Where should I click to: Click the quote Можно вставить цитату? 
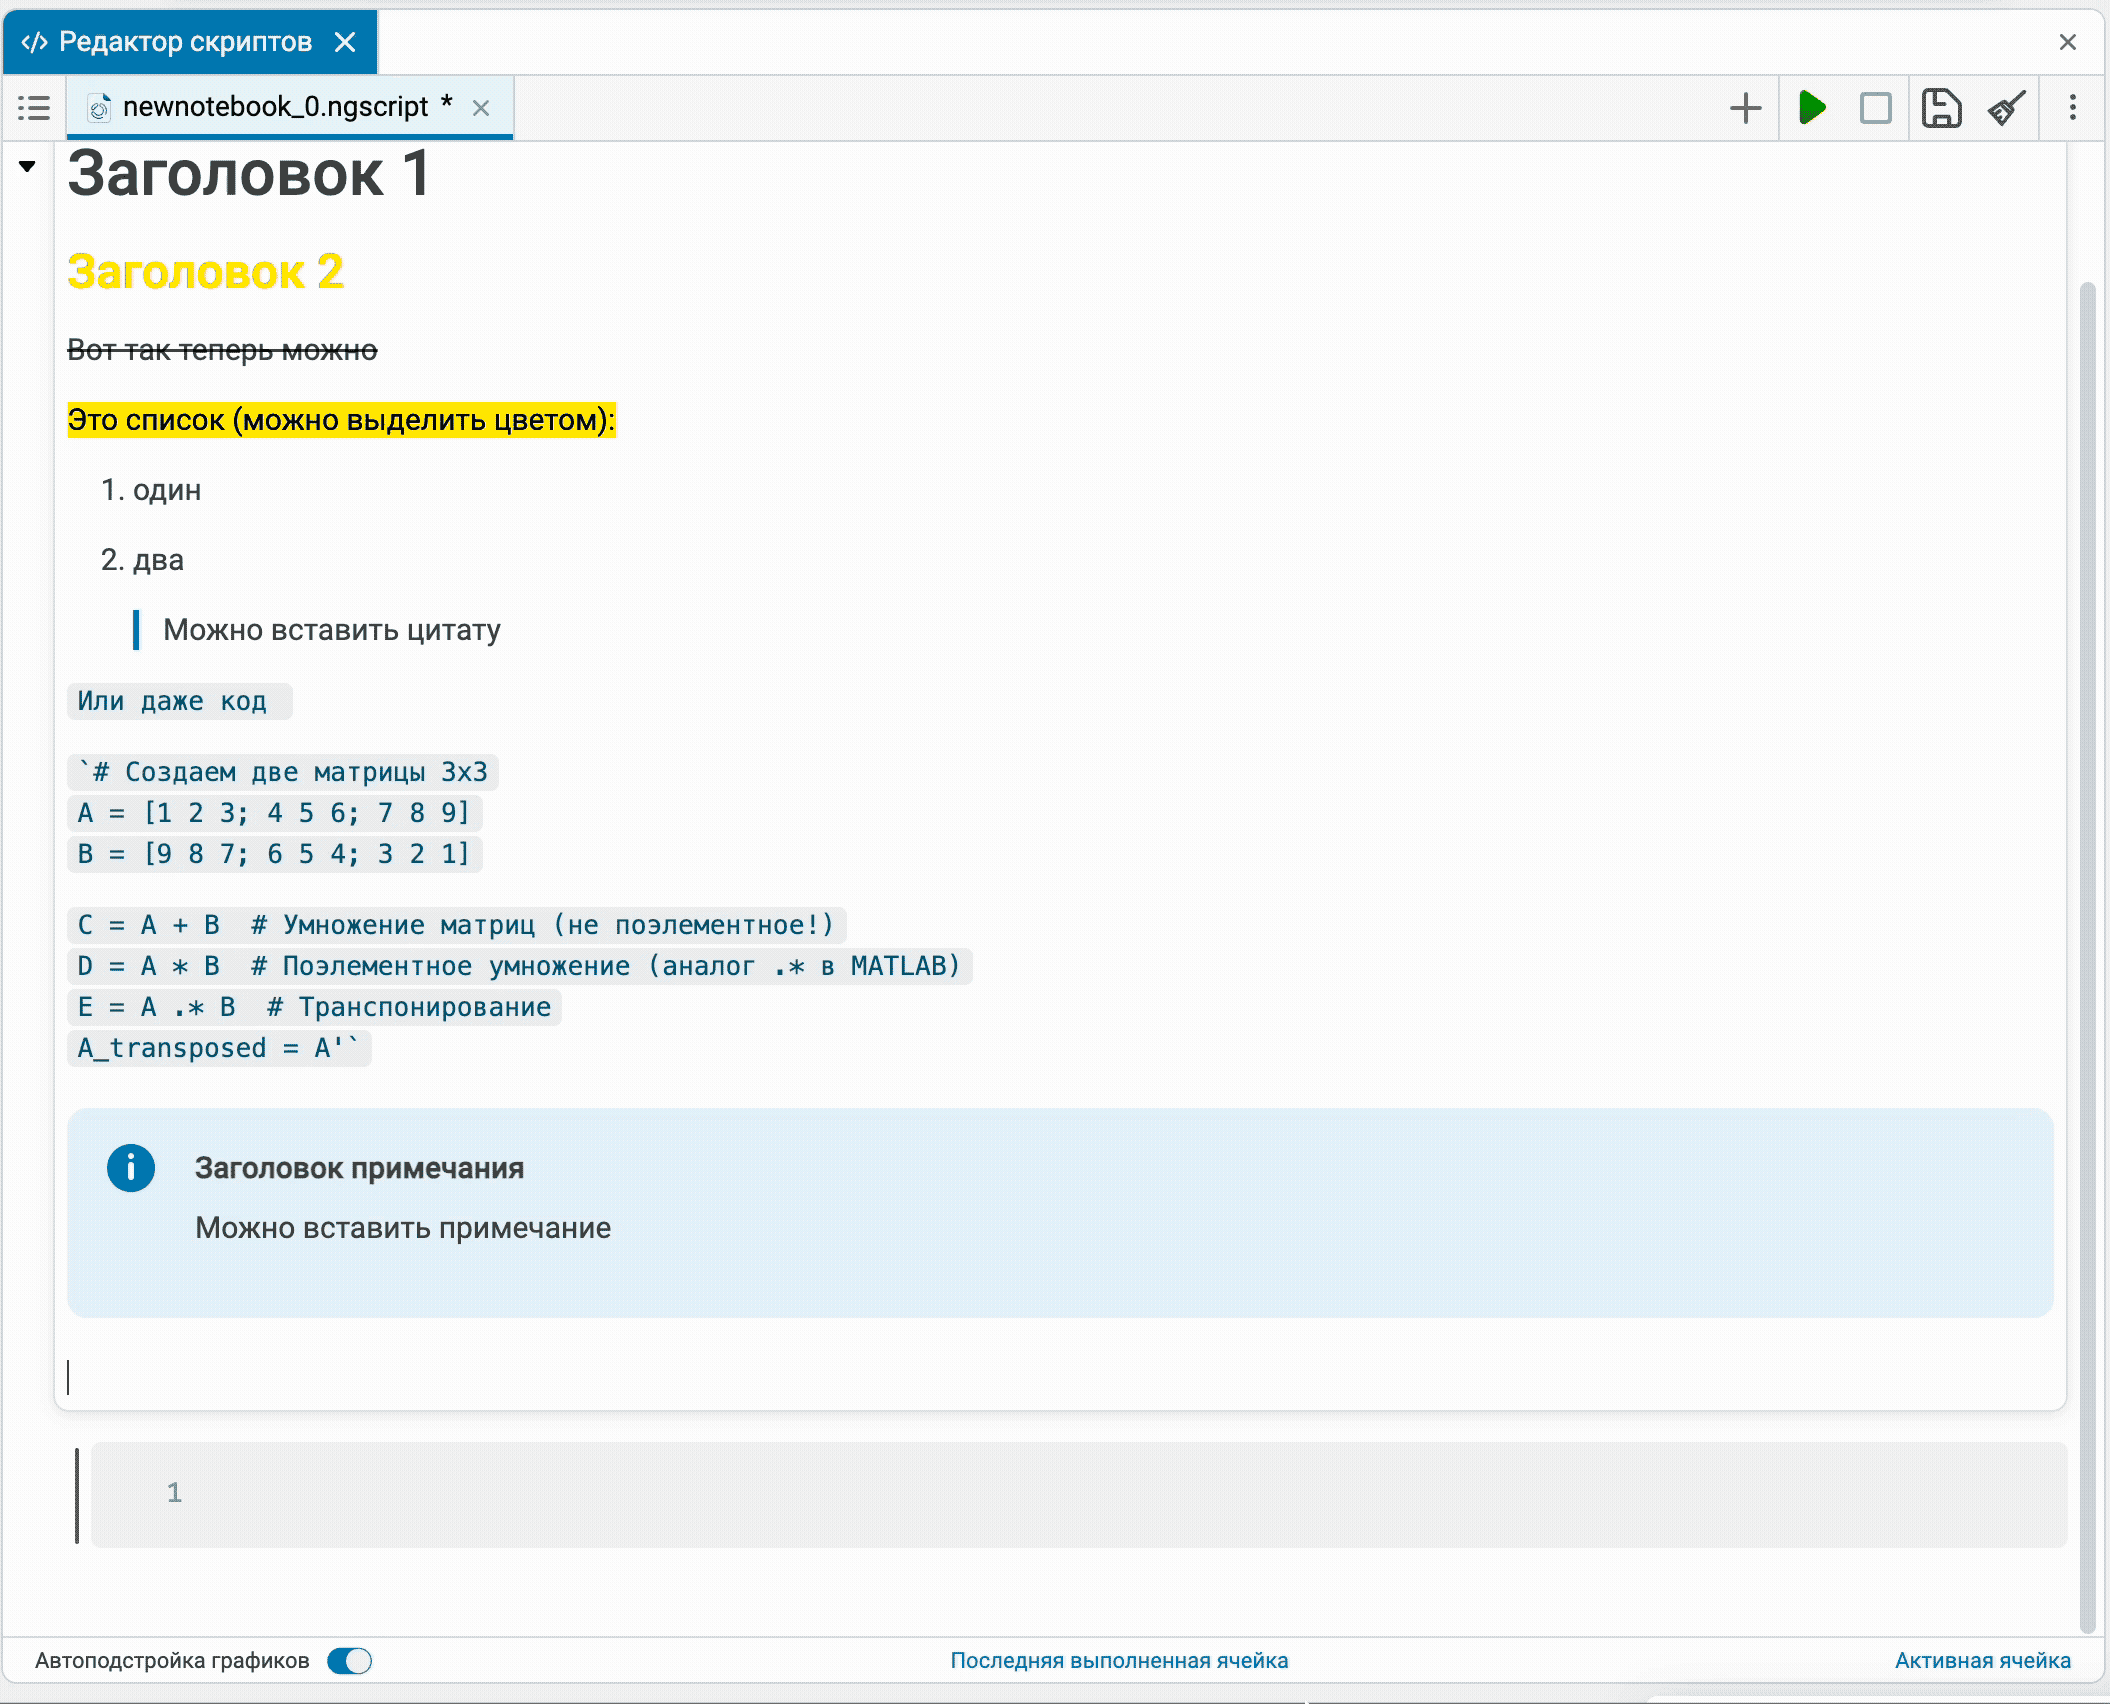332,630
